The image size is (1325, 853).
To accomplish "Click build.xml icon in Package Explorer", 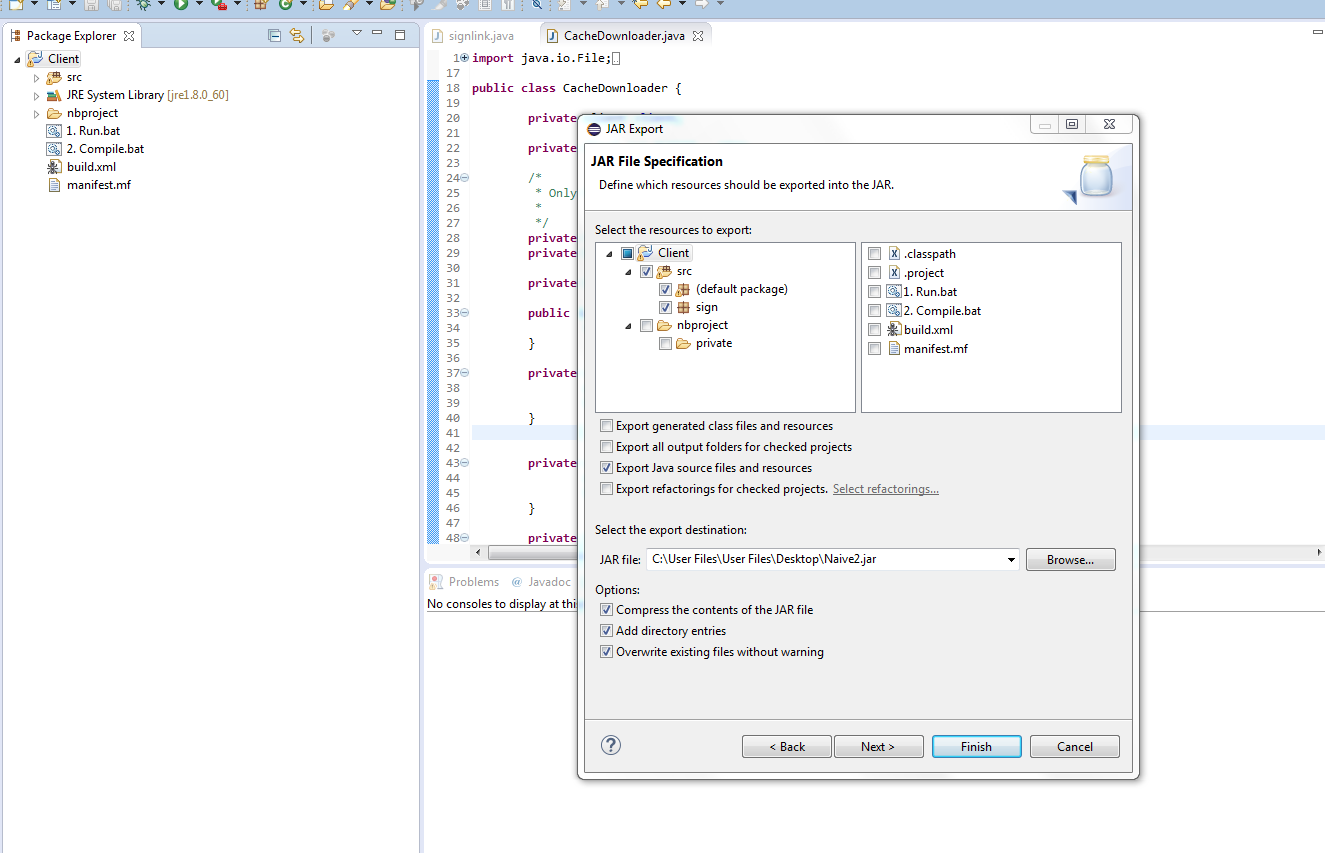I will [54, 167].
